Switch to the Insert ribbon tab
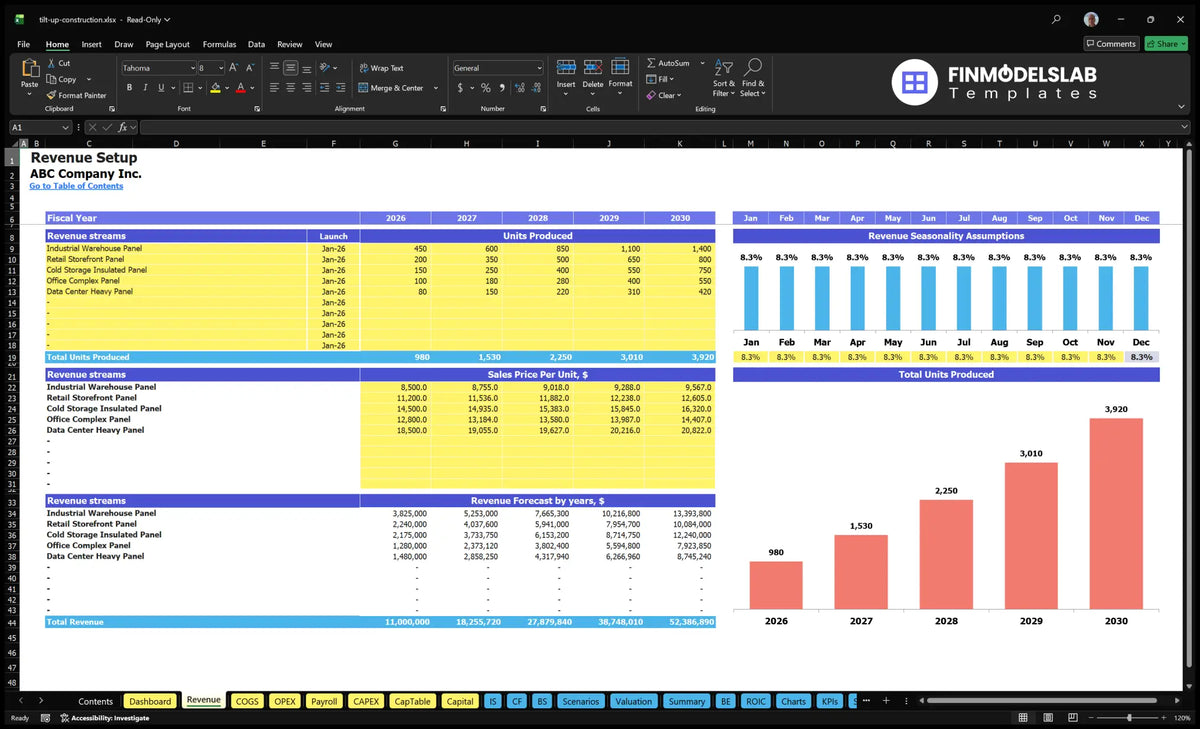Image resolution: width=1200 pixels, height=729 pixels. (x=91, y=44)
